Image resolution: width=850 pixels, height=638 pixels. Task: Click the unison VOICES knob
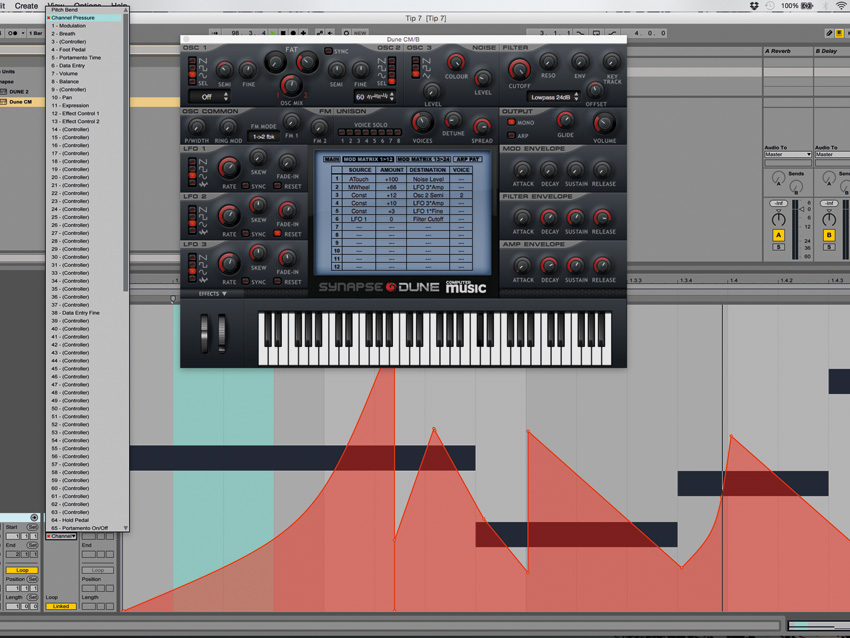pyautogui.click(x=422, y=123)
